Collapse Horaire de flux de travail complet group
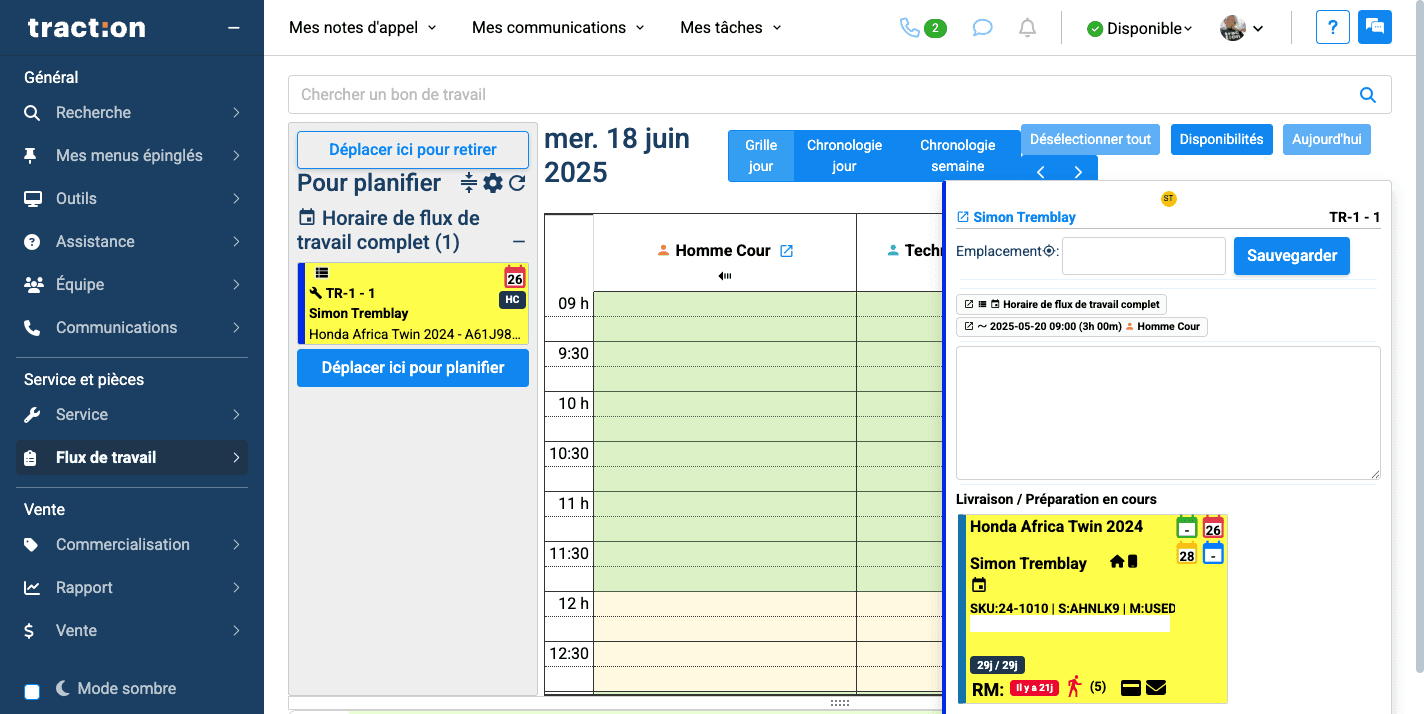Image resolution: width=1424 pixels, height=714 pixels. pos(519,242)
